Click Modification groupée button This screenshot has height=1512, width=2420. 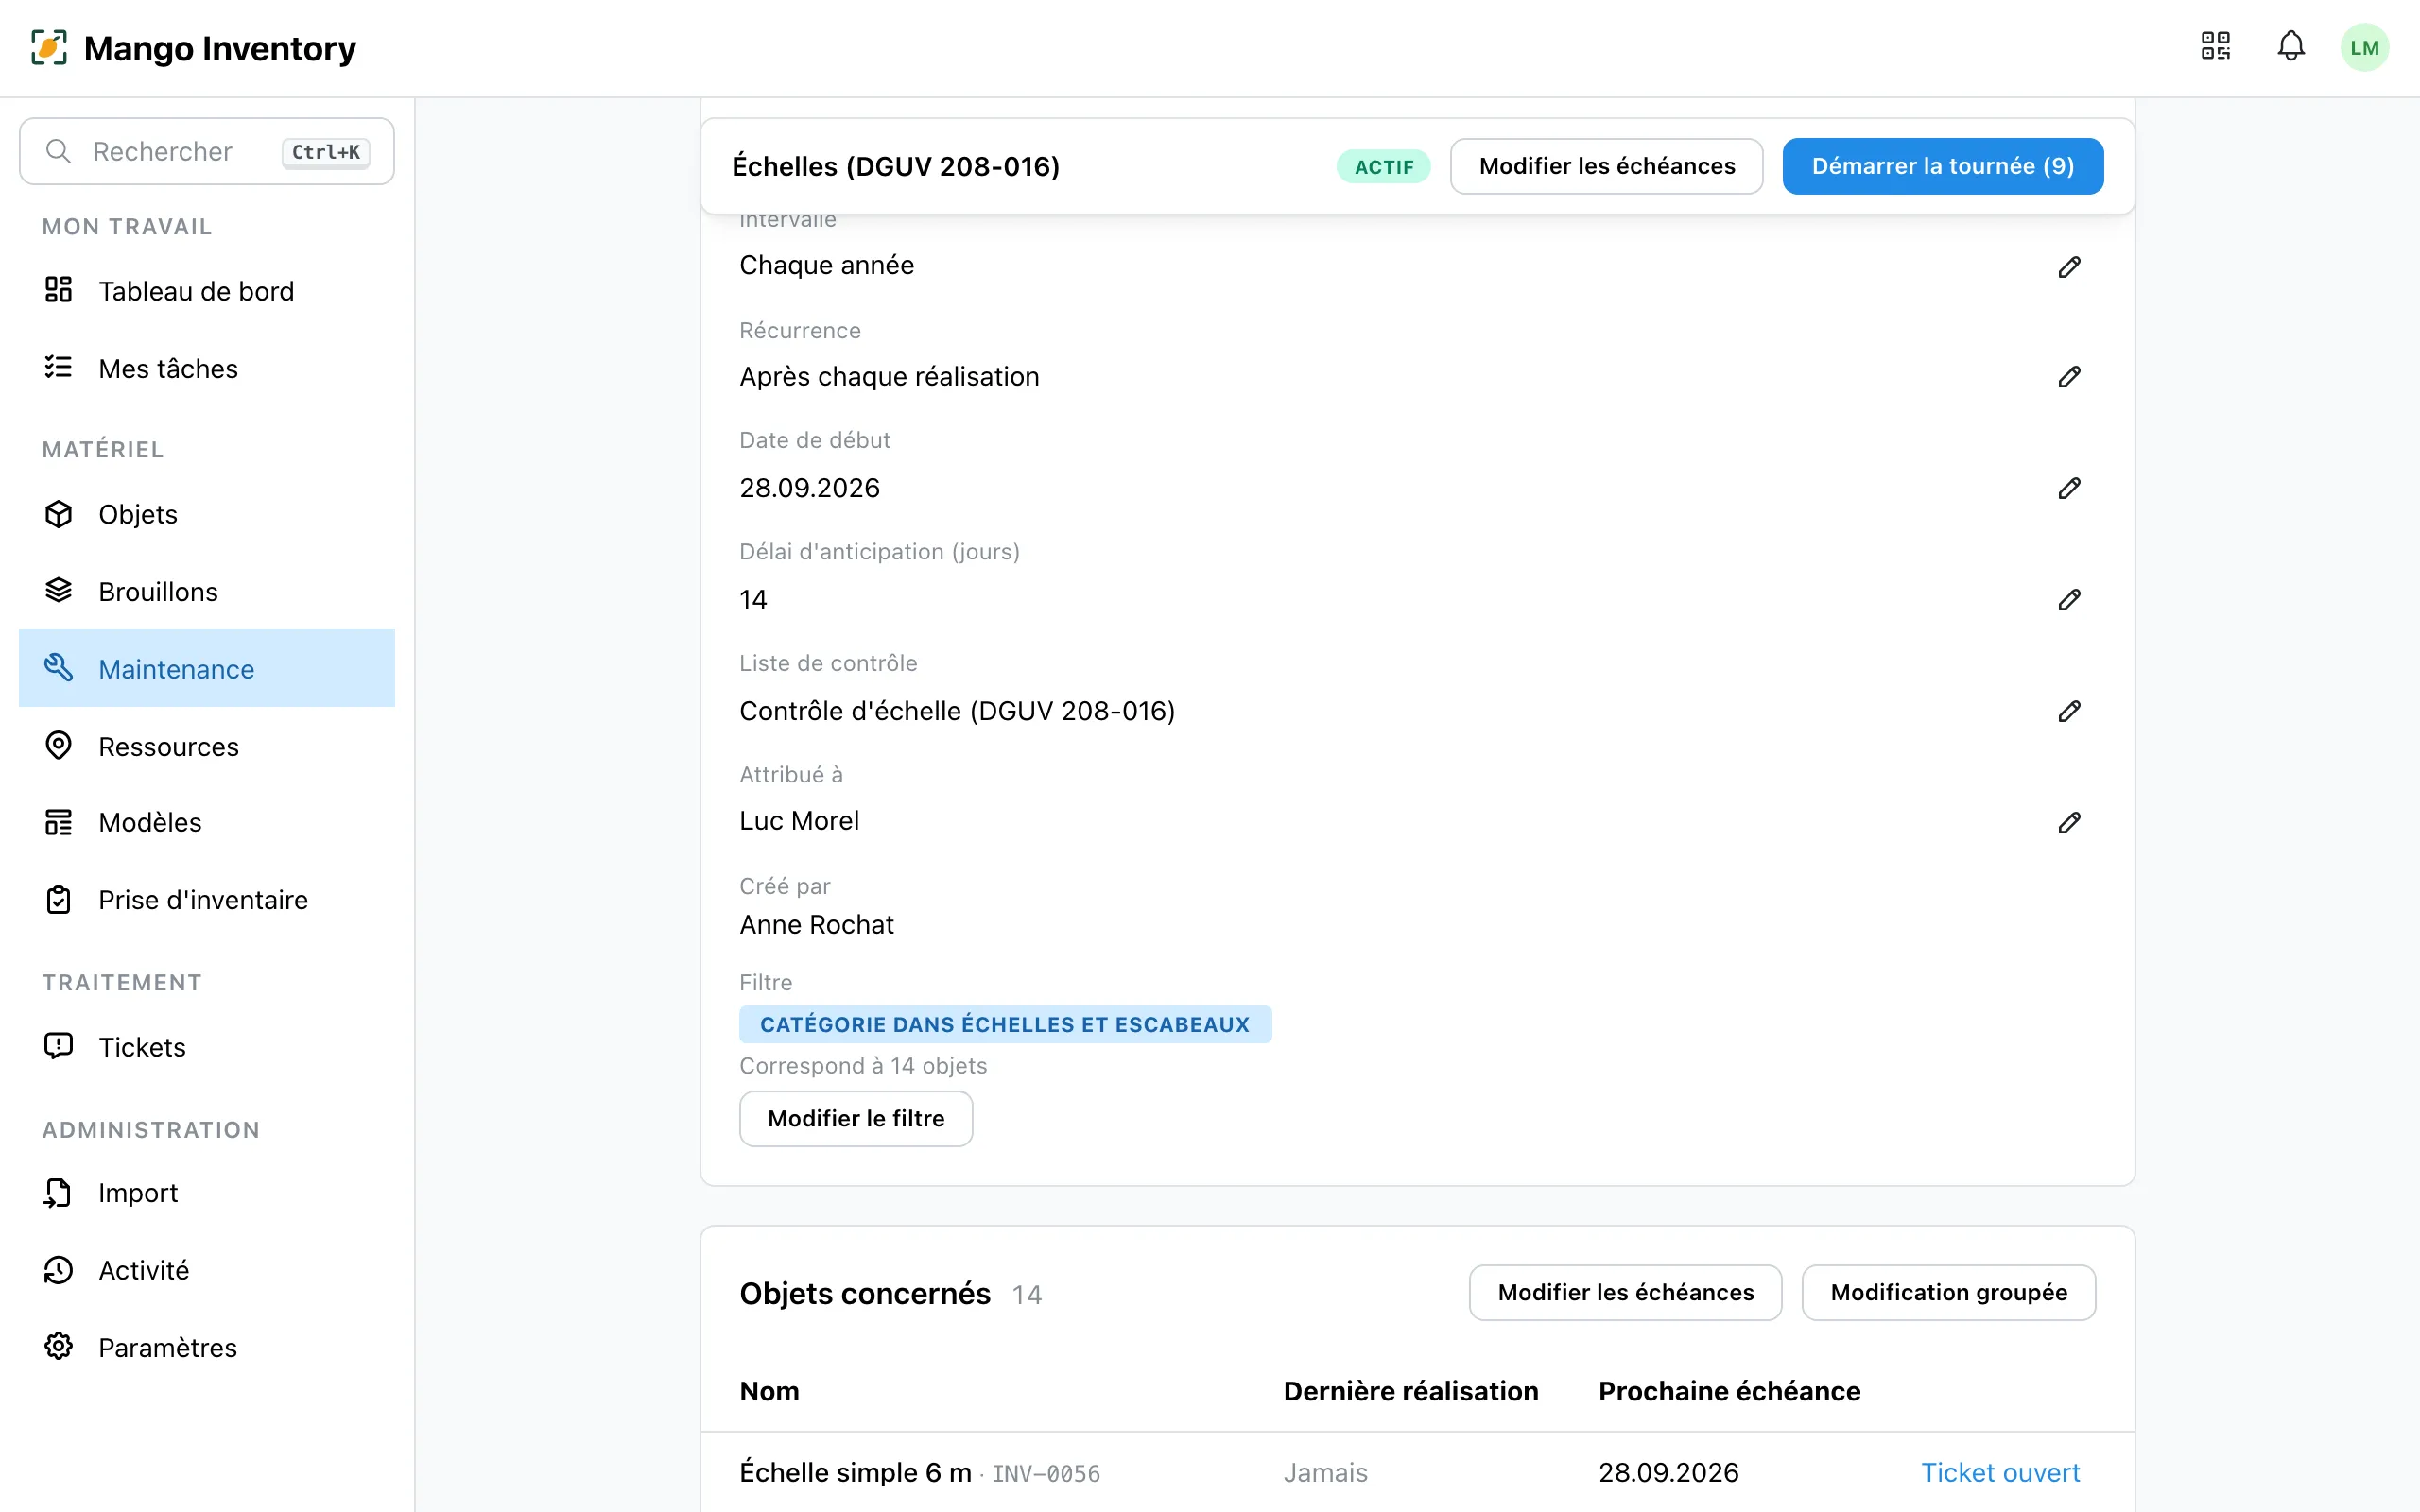[1948, 1292]
